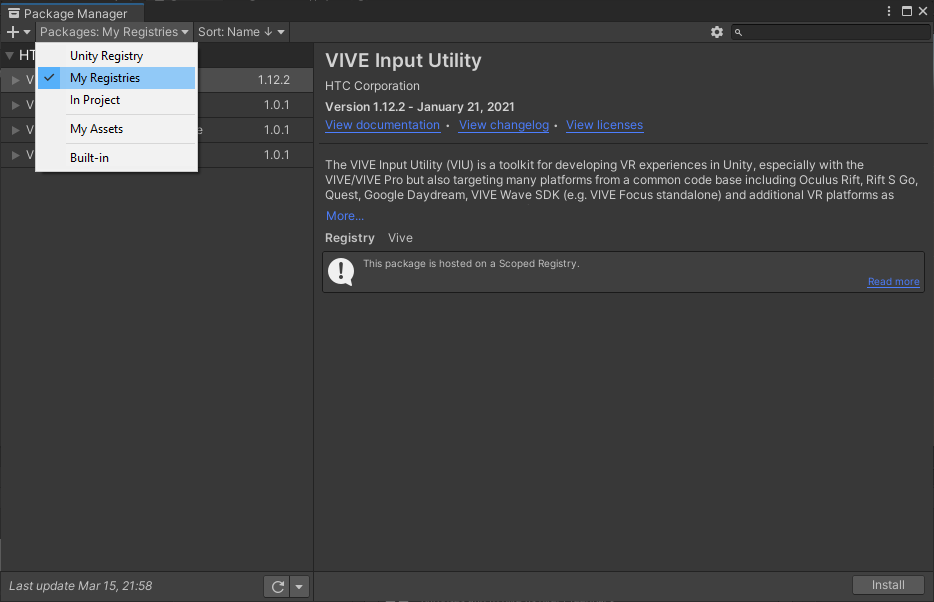Expand the description with More...
The image size is (934, 602).
[345, 216]
